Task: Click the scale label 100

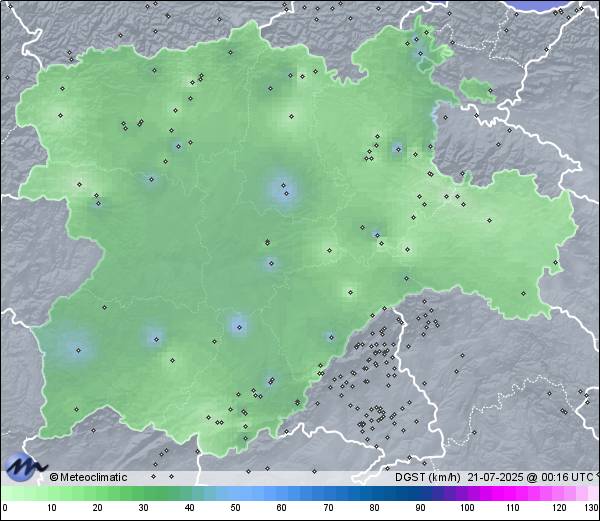Action: click(467, 508)
